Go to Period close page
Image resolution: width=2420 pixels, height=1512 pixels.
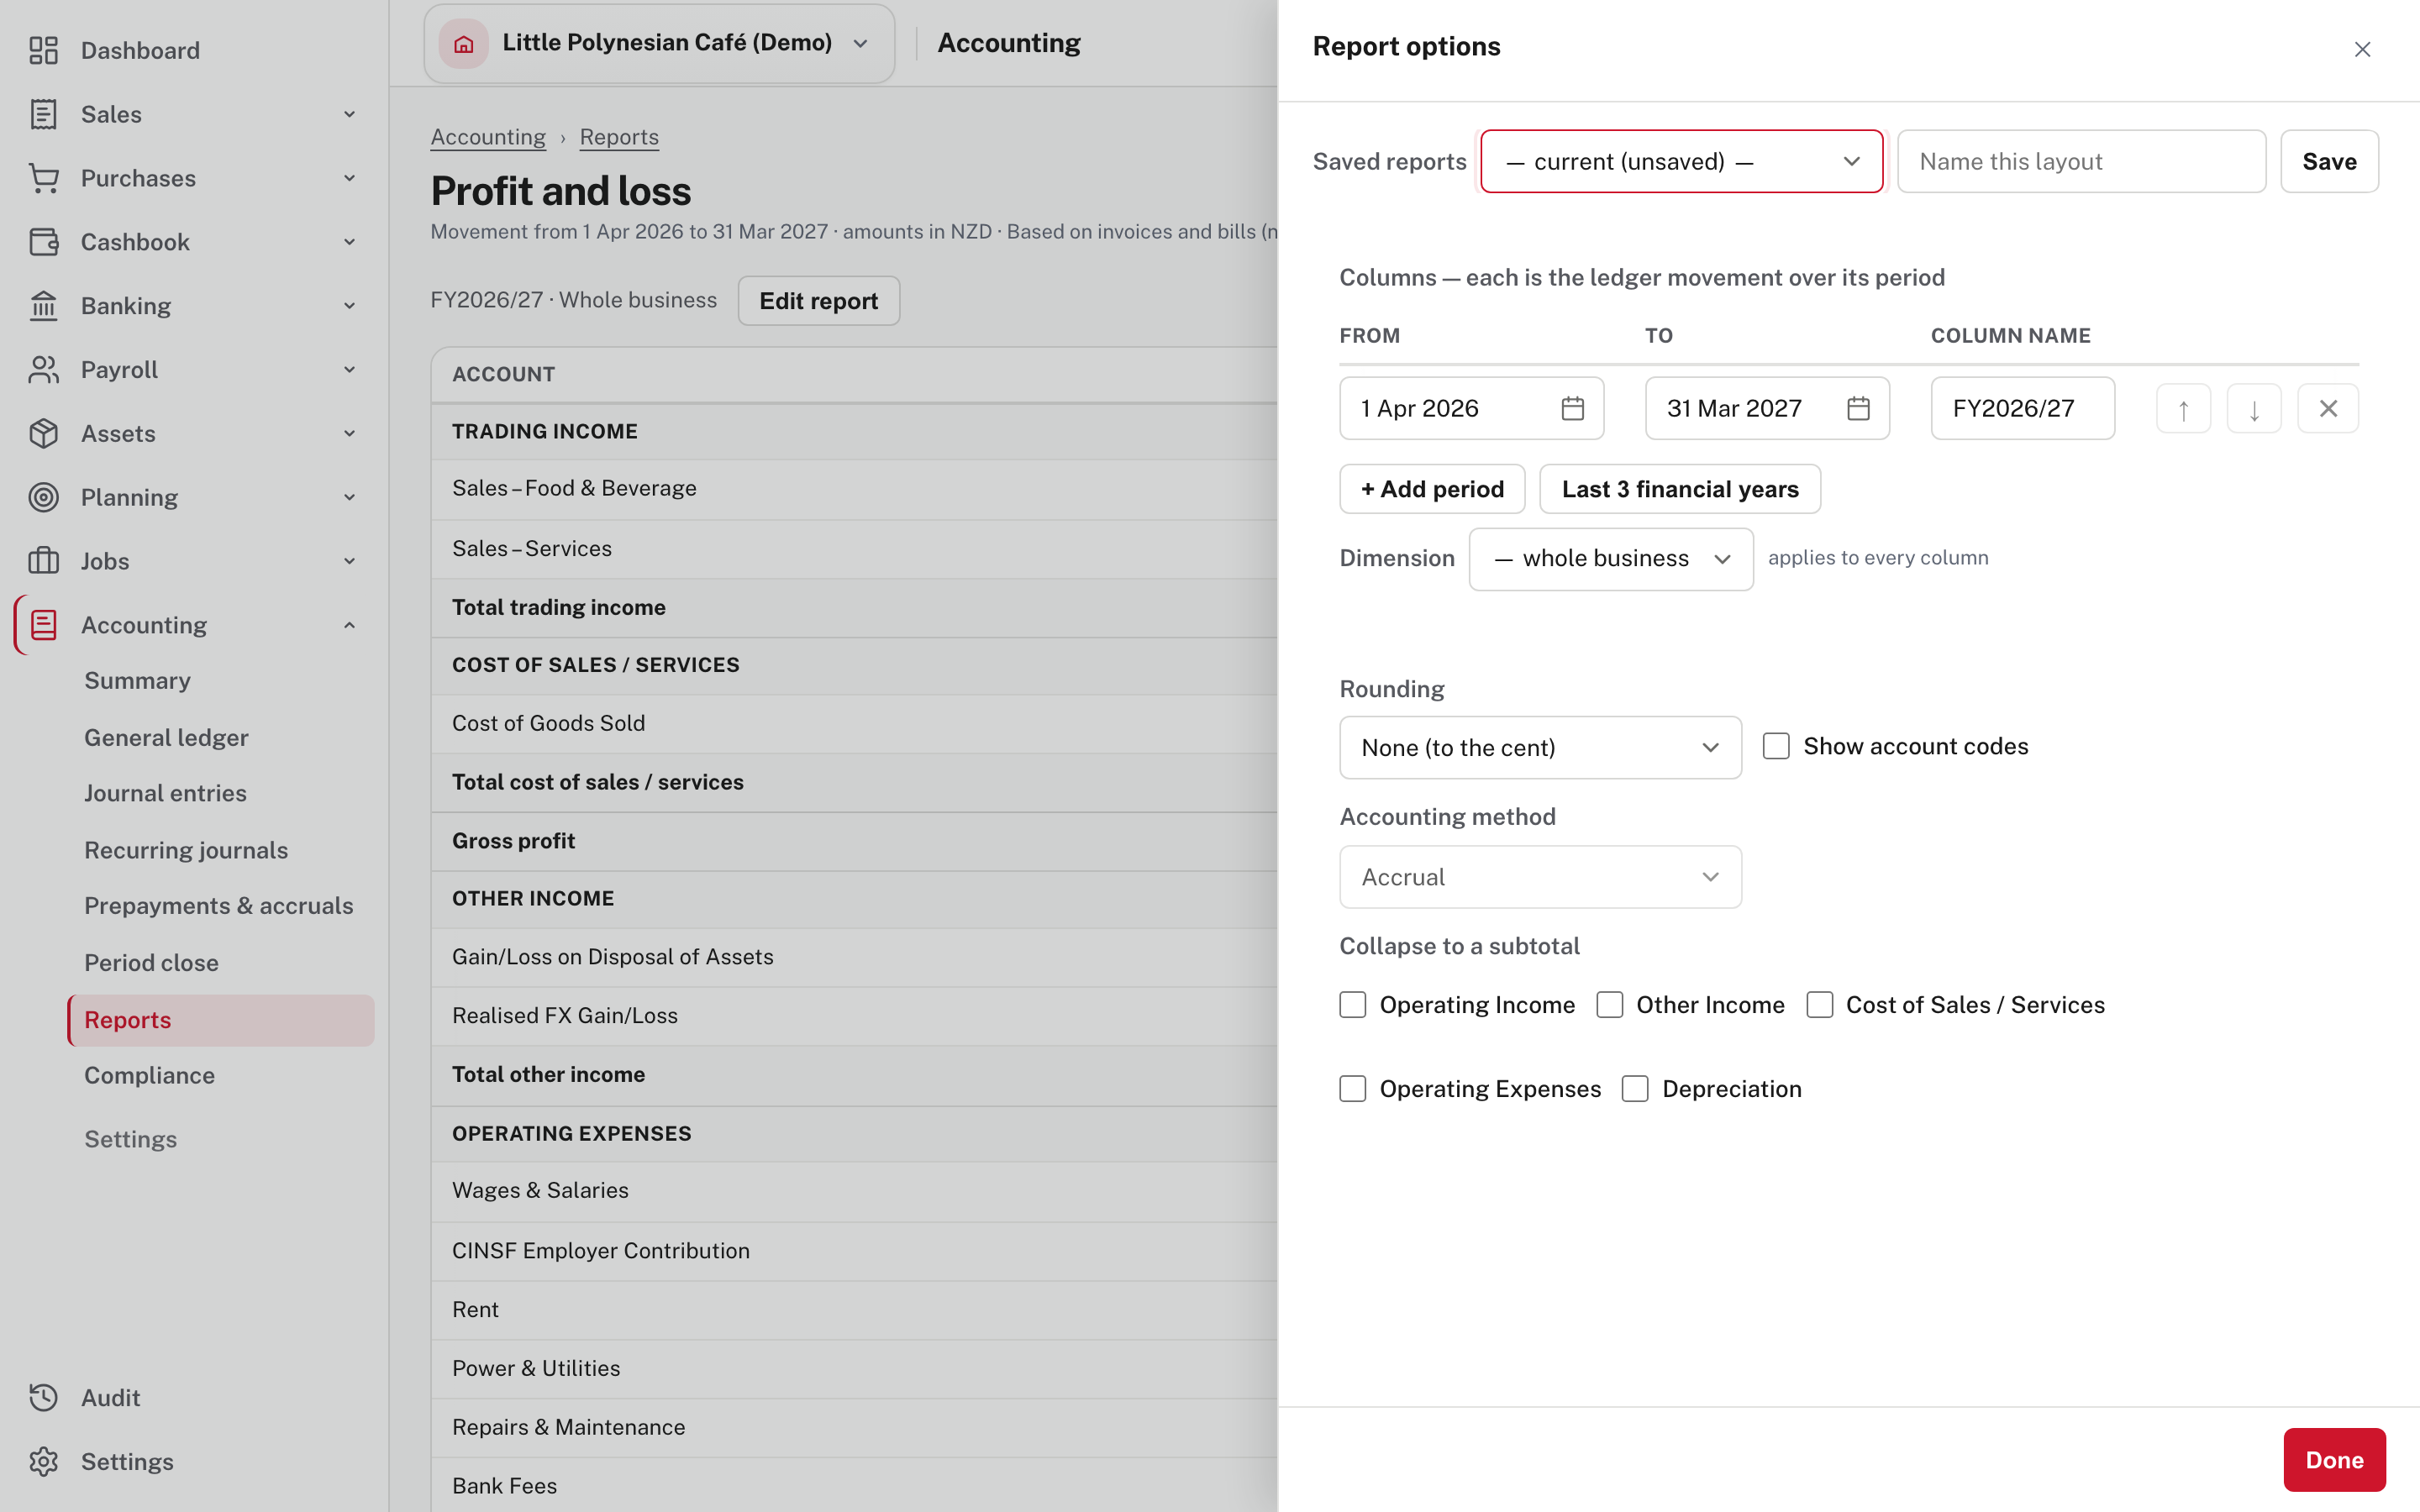pyautogui.click(x=151, y=963)
